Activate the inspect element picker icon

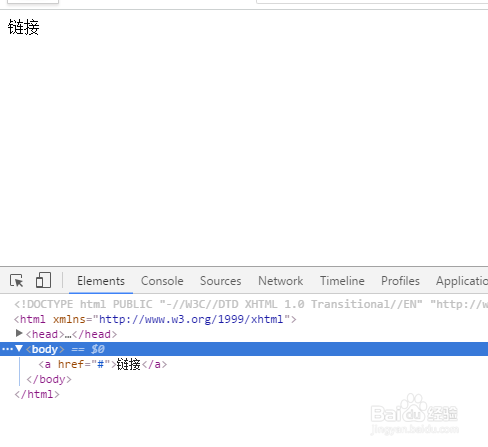[17, 281]
